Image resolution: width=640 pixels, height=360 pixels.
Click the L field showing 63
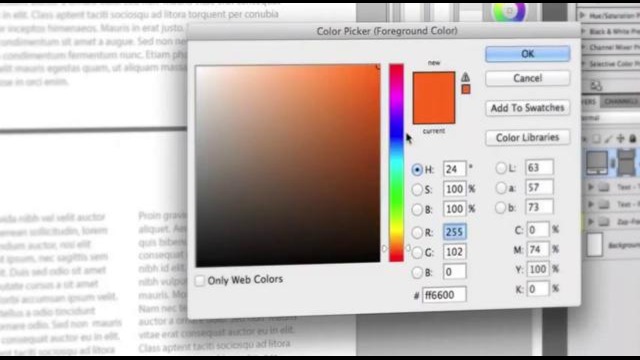coord(539,167)
